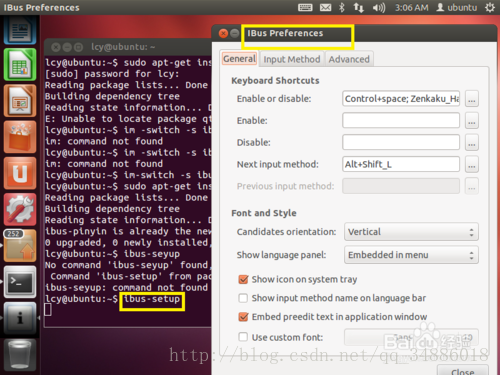Open Ubuntu Software Center shopping bag icon
This screenshot has height=375, width=500.
pos(20,137)
